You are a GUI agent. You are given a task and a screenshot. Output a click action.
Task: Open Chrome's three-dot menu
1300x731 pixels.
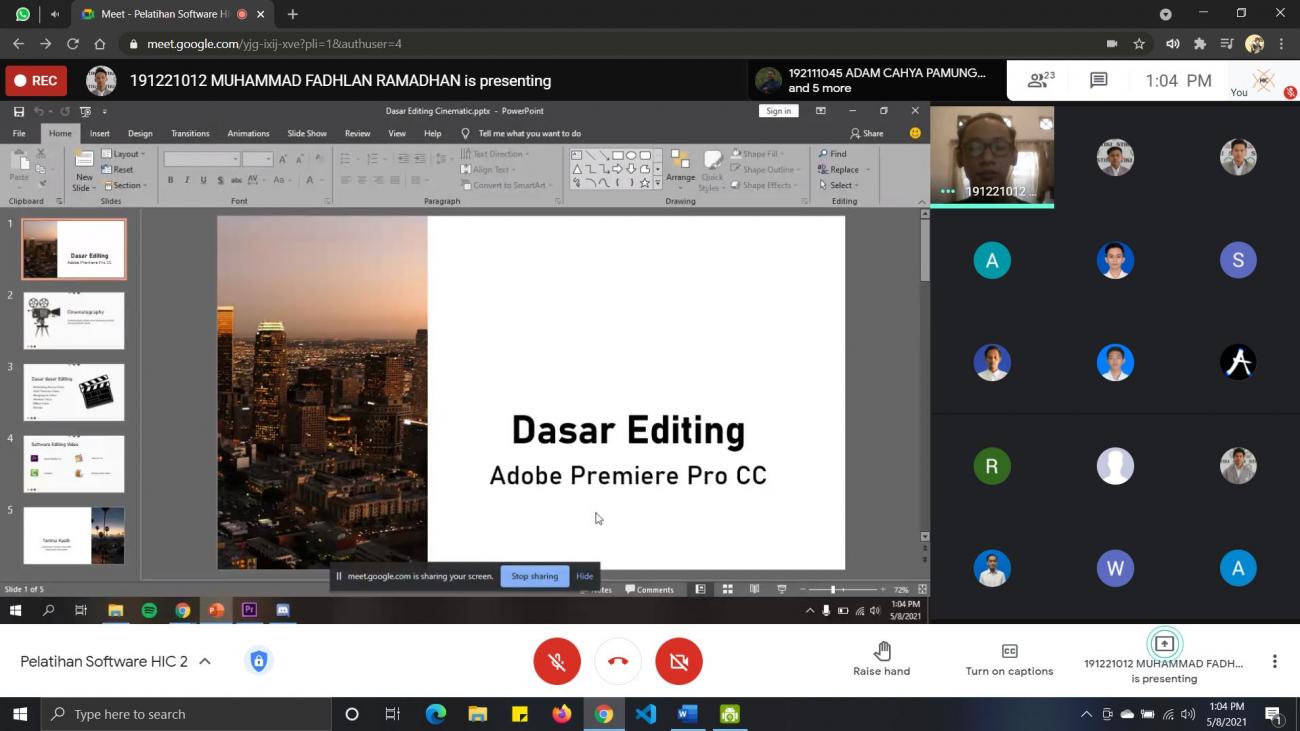tap(1281, 44)
